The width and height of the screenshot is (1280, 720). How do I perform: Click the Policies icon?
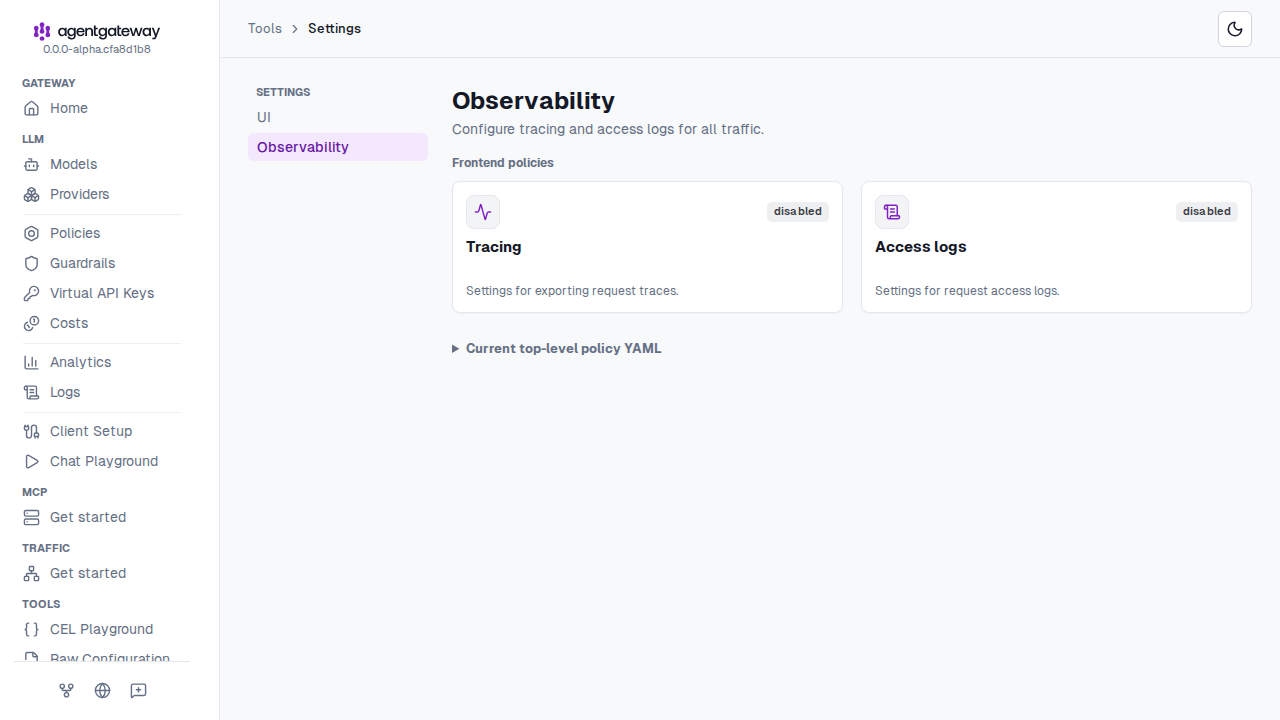coord(32,233)
